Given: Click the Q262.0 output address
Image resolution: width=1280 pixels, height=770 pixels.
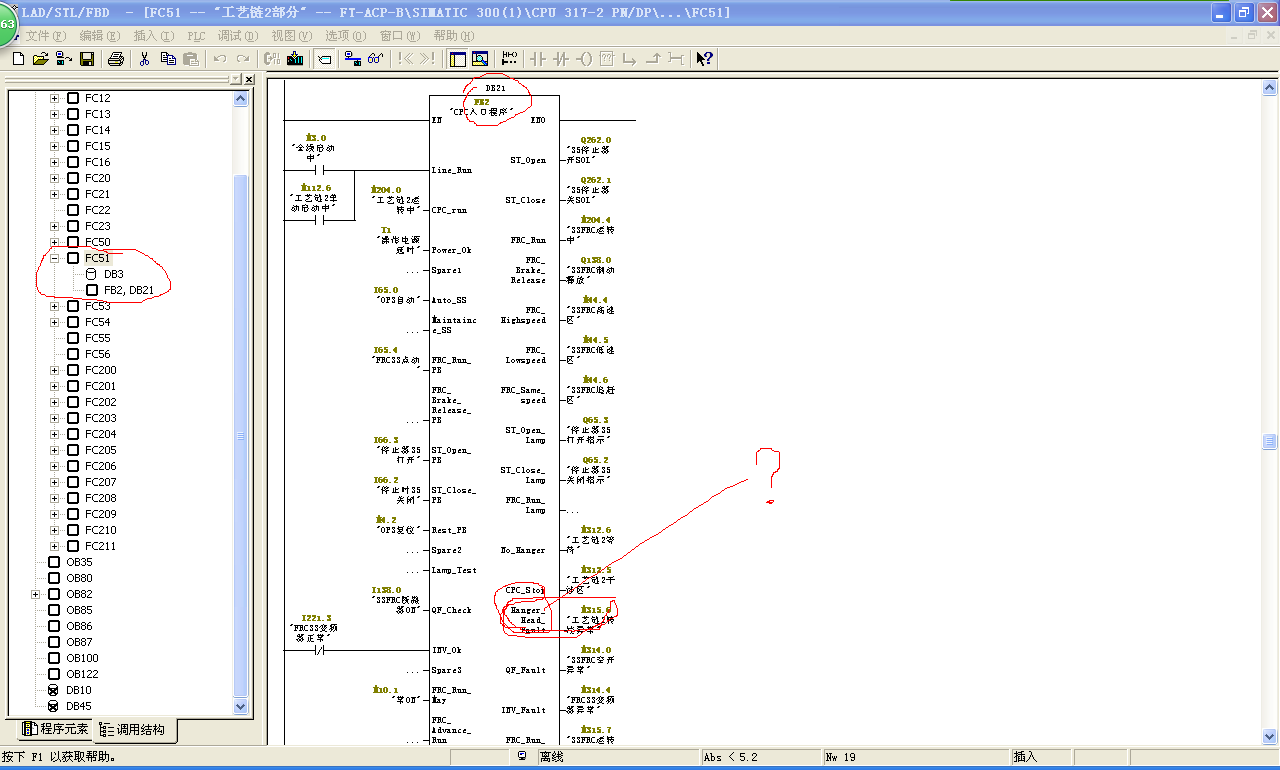Looking at the screenshot, I should pos(598,140).
